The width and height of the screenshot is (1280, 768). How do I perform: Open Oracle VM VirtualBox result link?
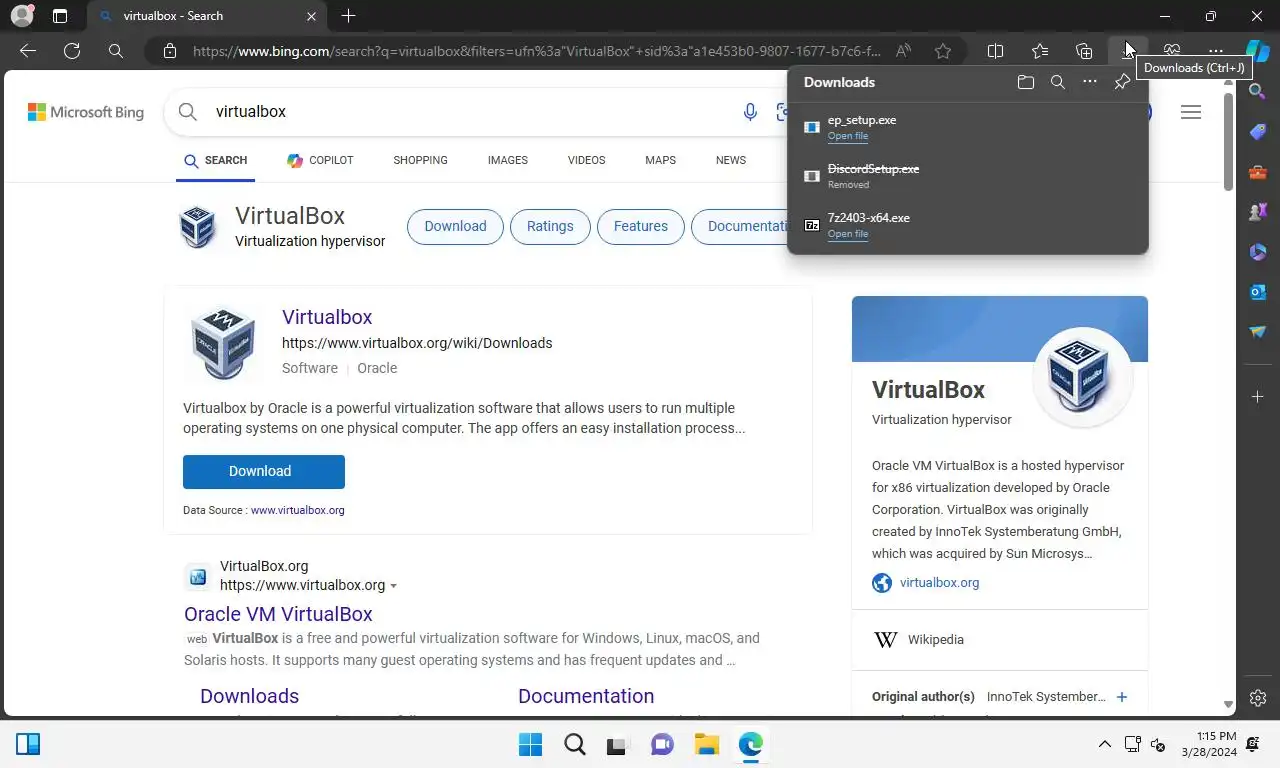(x=278, y=614)
